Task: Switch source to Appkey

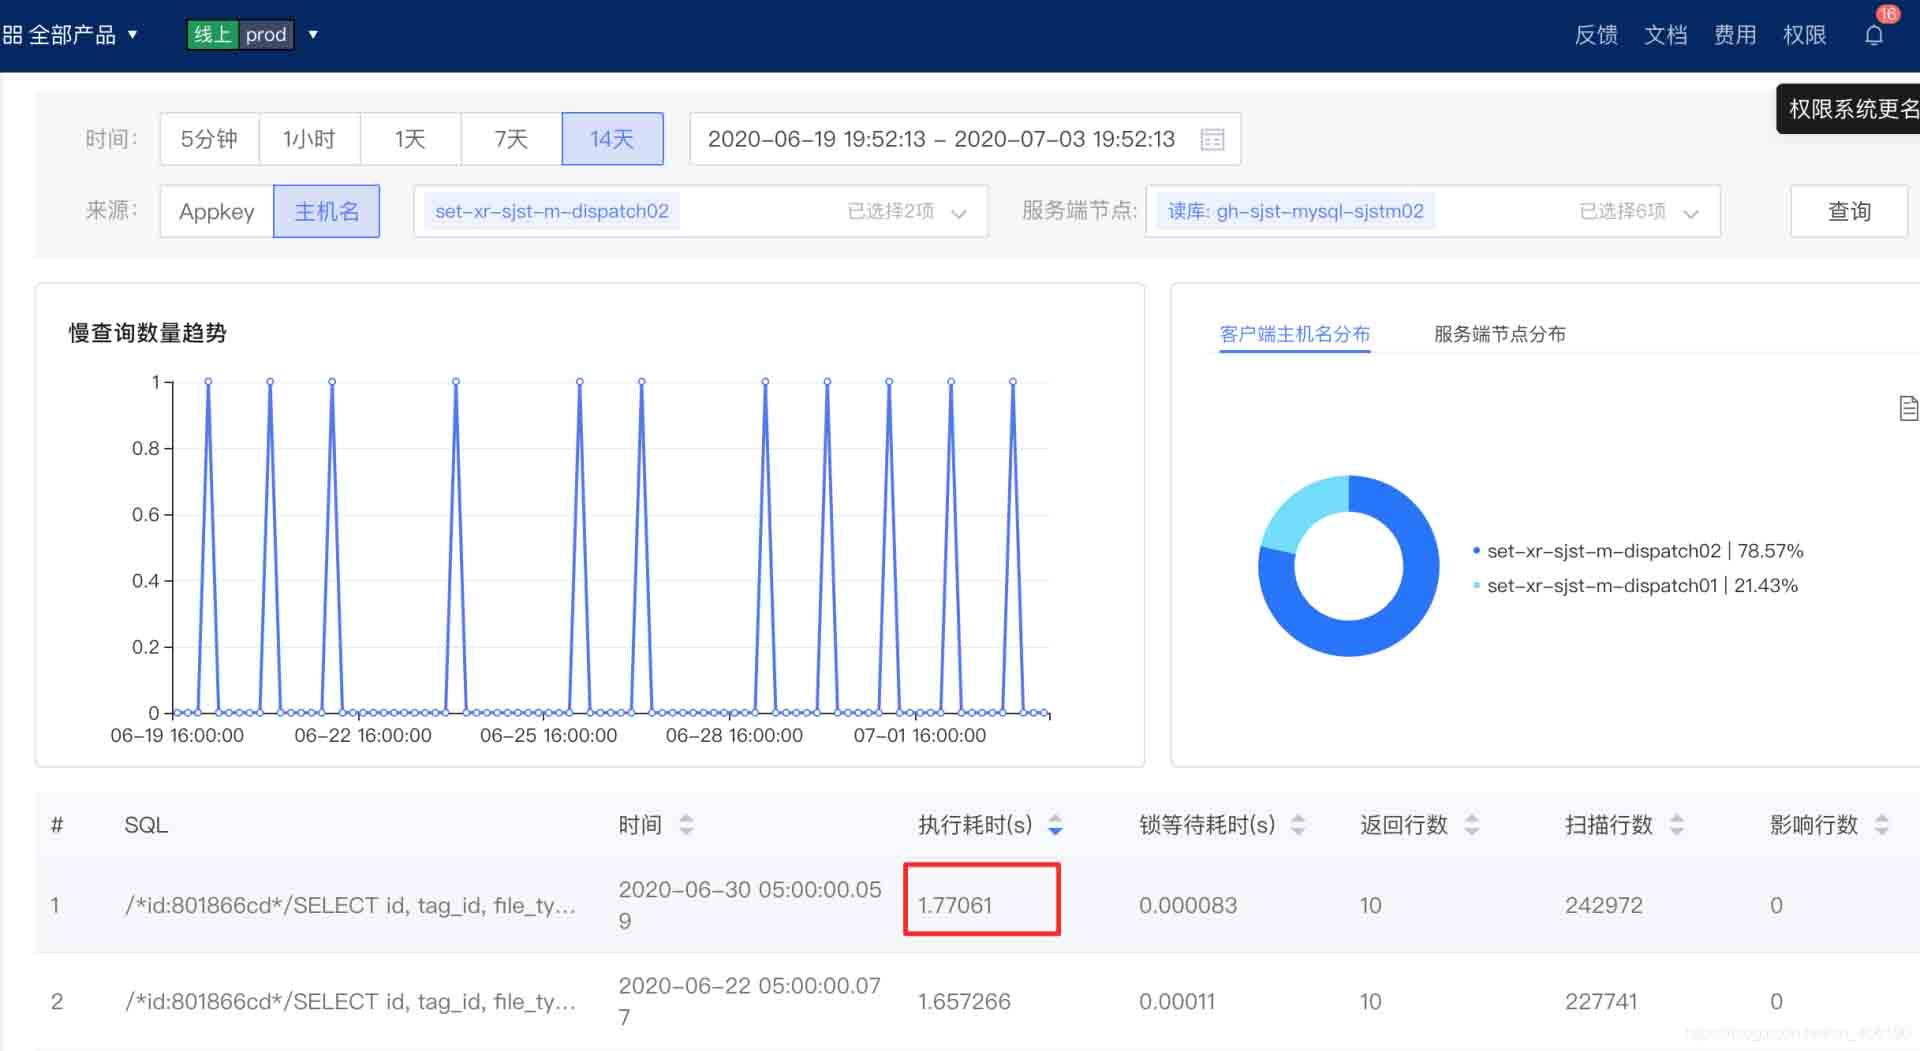Action: (x=216, y=211)
